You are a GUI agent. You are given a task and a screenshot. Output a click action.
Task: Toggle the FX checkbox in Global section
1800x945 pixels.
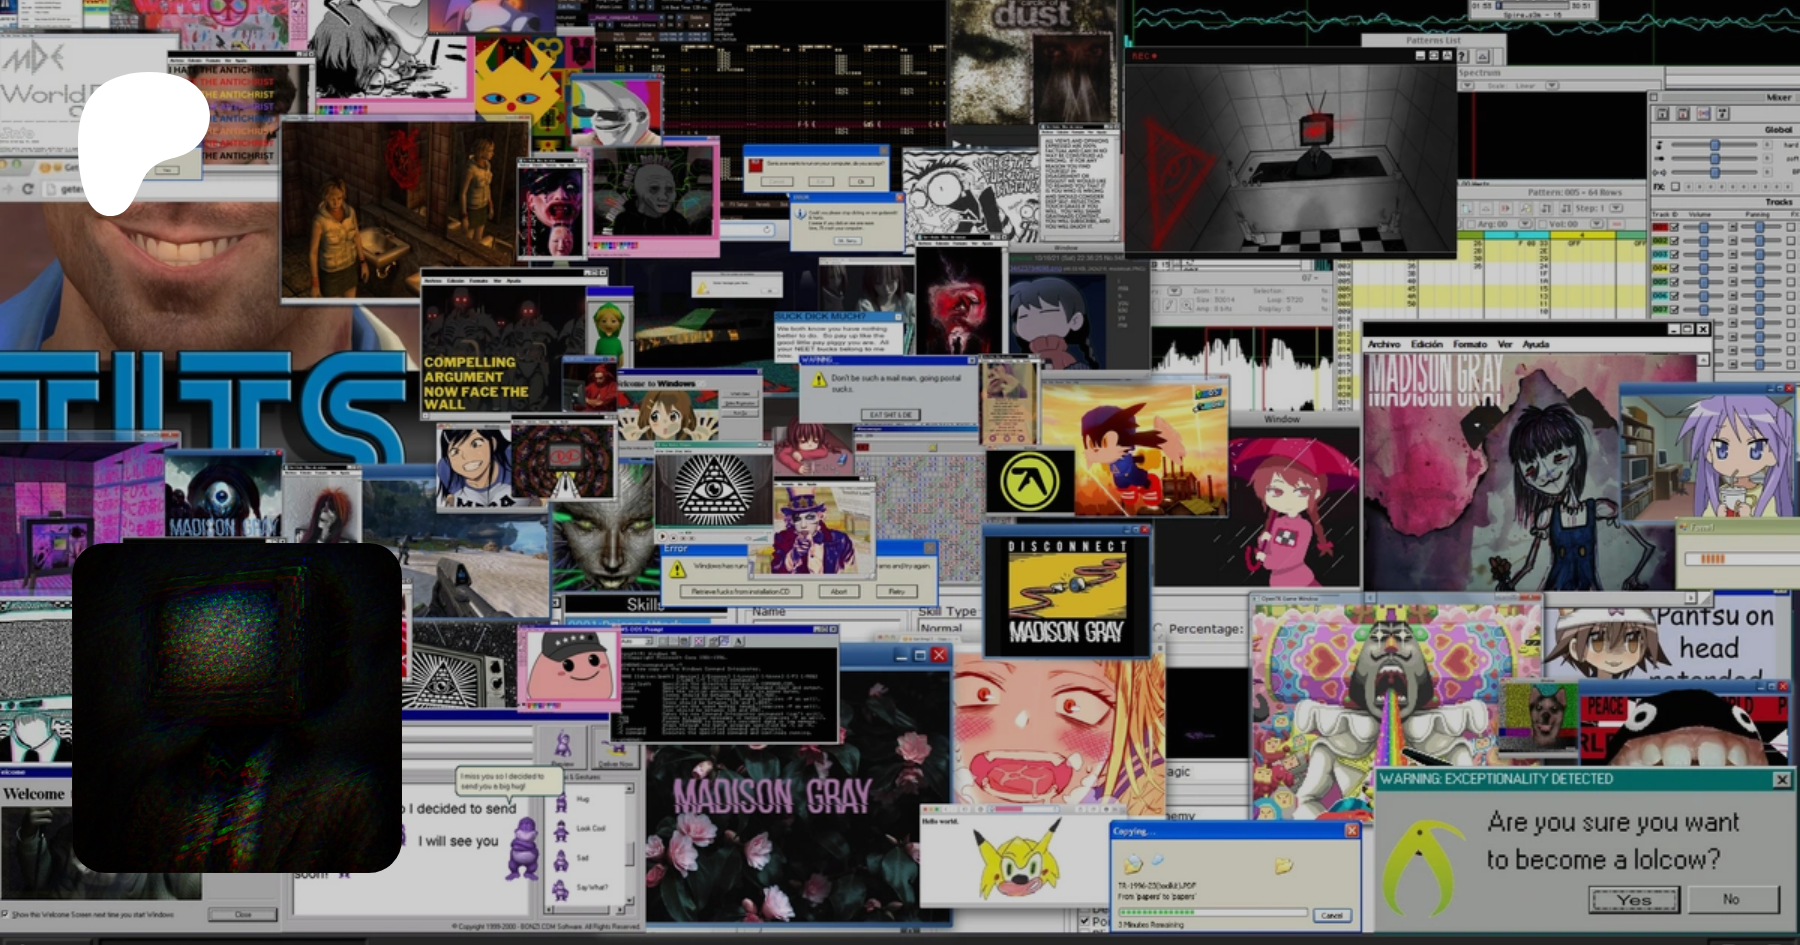tap(1675, 187)
